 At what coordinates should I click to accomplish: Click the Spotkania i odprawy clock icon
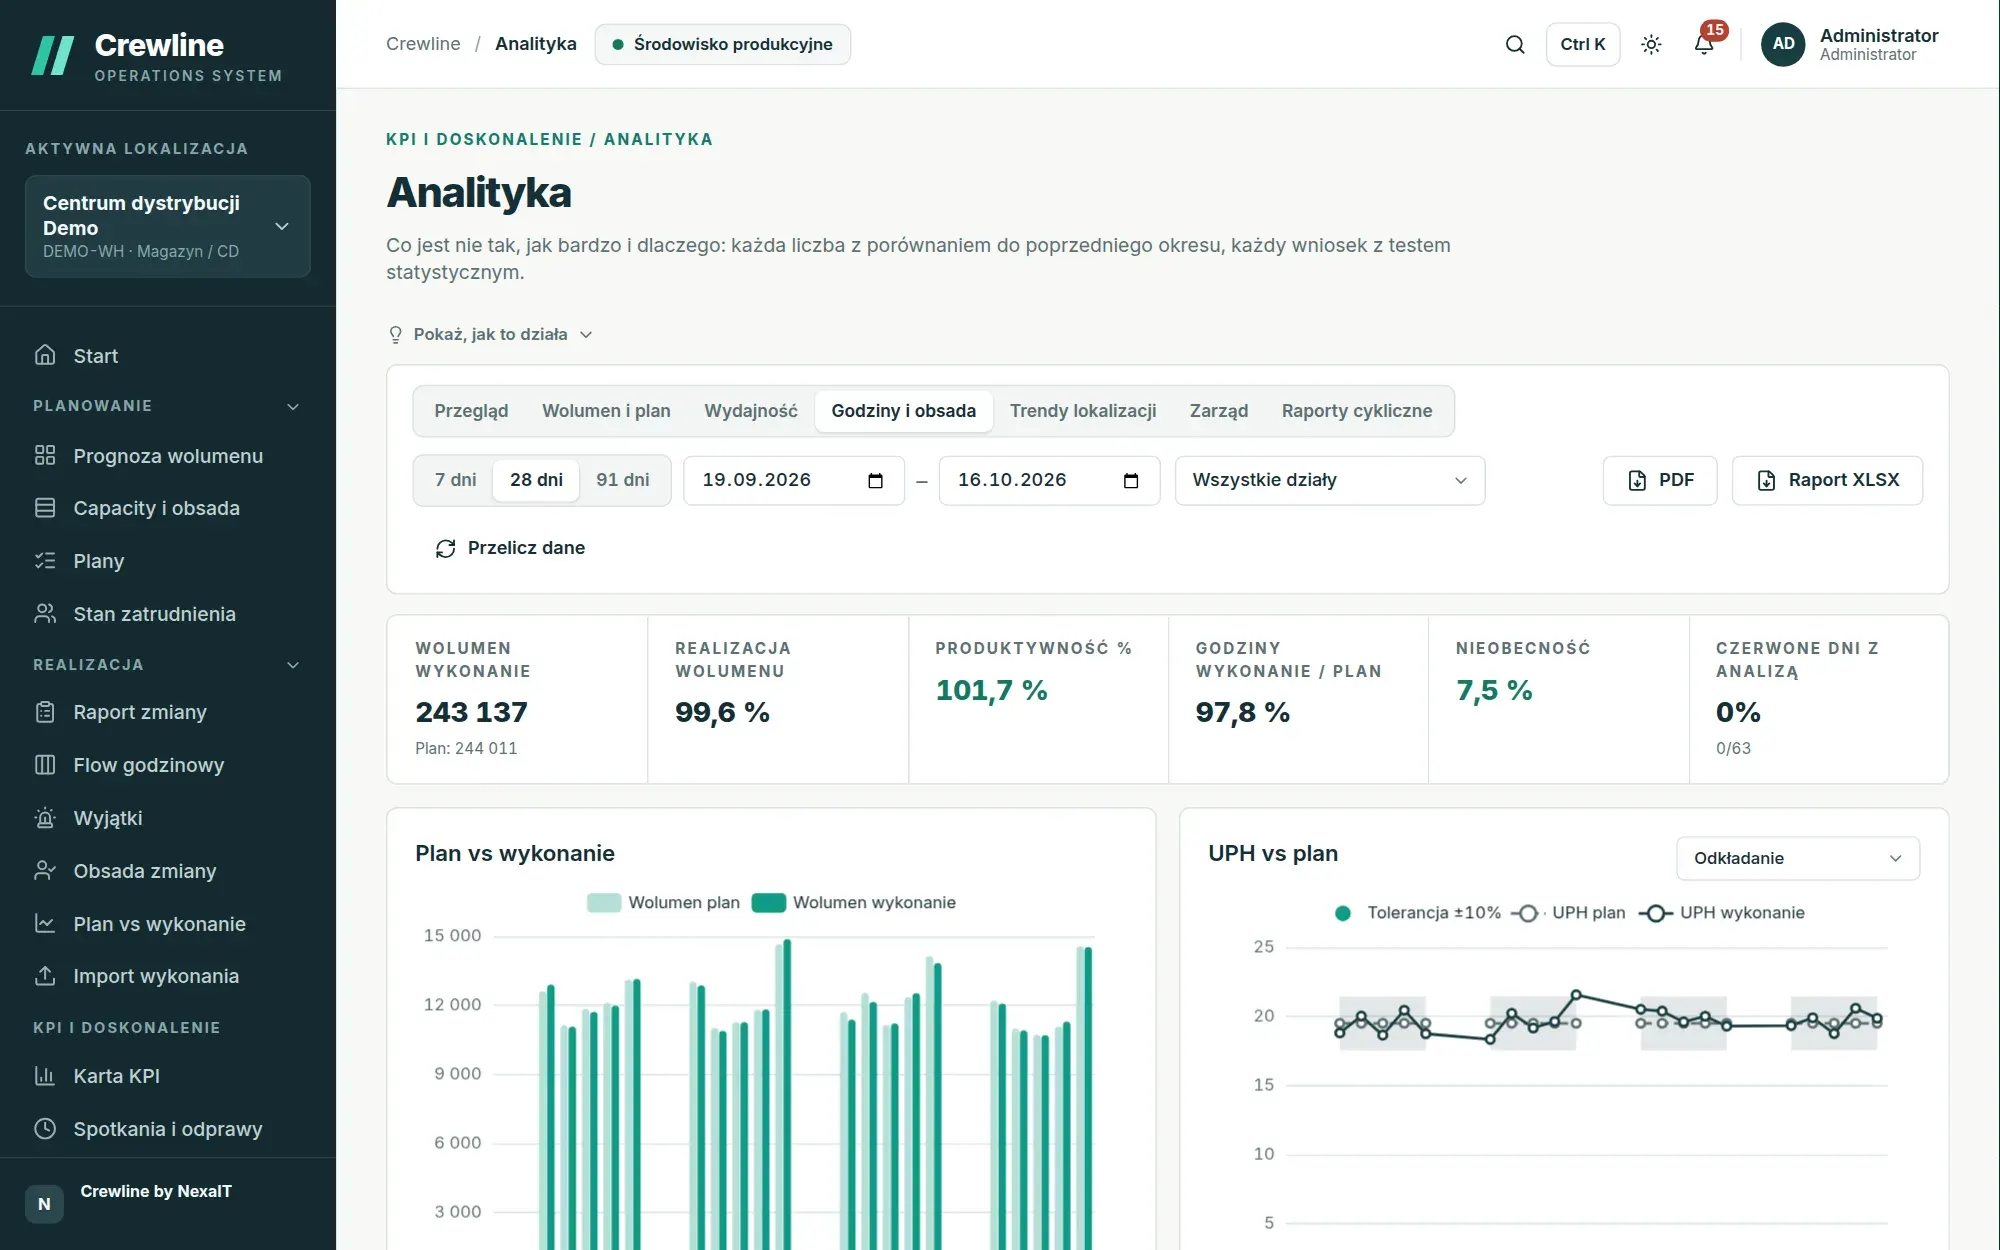tap(45, 1129)
